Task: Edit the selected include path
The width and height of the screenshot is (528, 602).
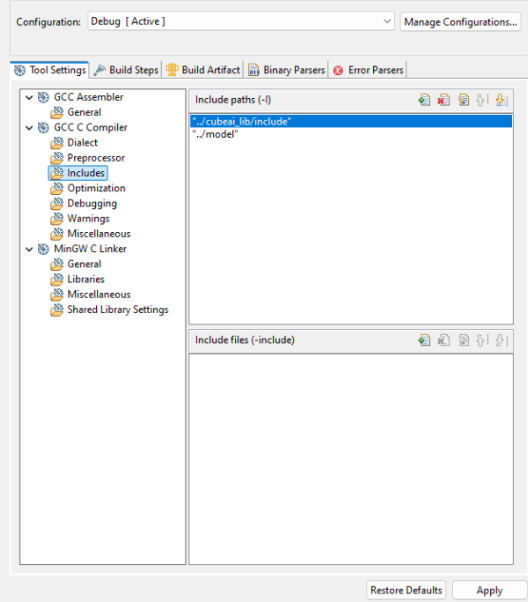Action: [463, 100]
